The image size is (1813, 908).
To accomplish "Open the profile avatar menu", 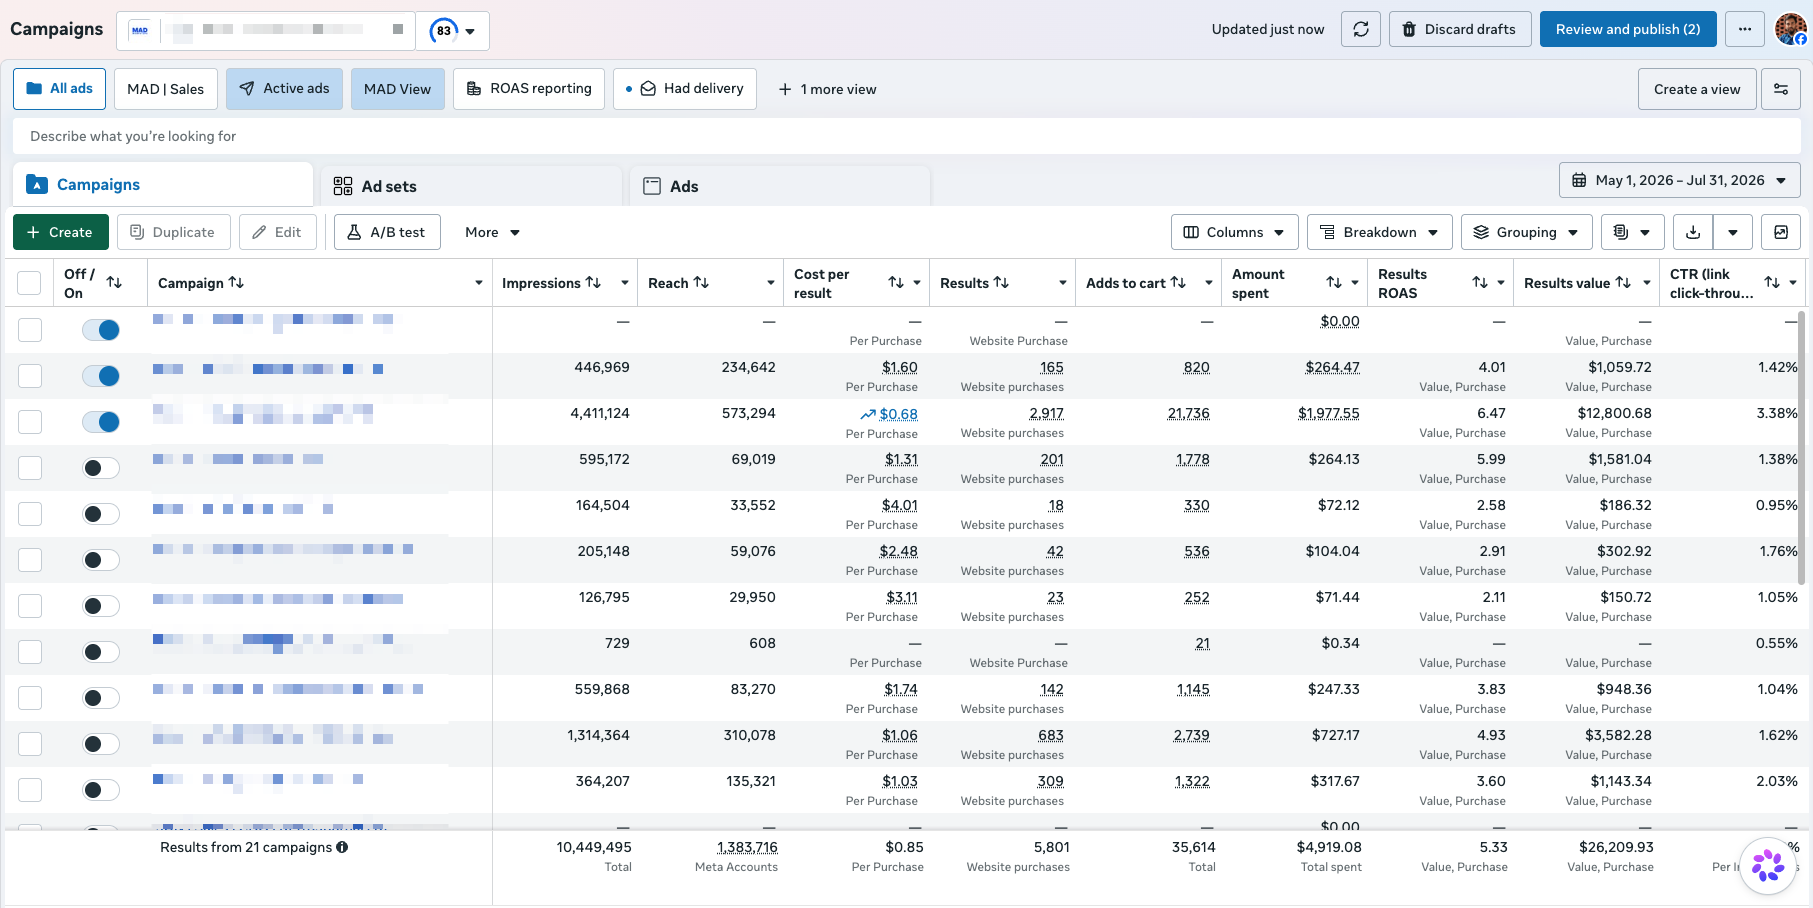I will (x=1790, y=29).
